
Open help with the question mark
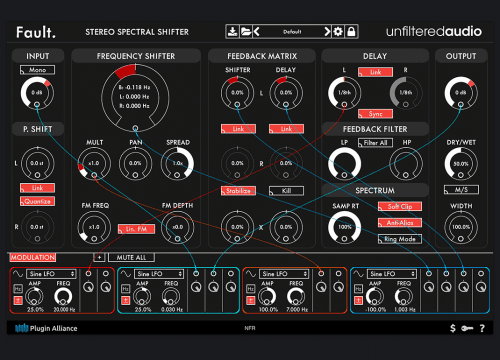point(482,328)
